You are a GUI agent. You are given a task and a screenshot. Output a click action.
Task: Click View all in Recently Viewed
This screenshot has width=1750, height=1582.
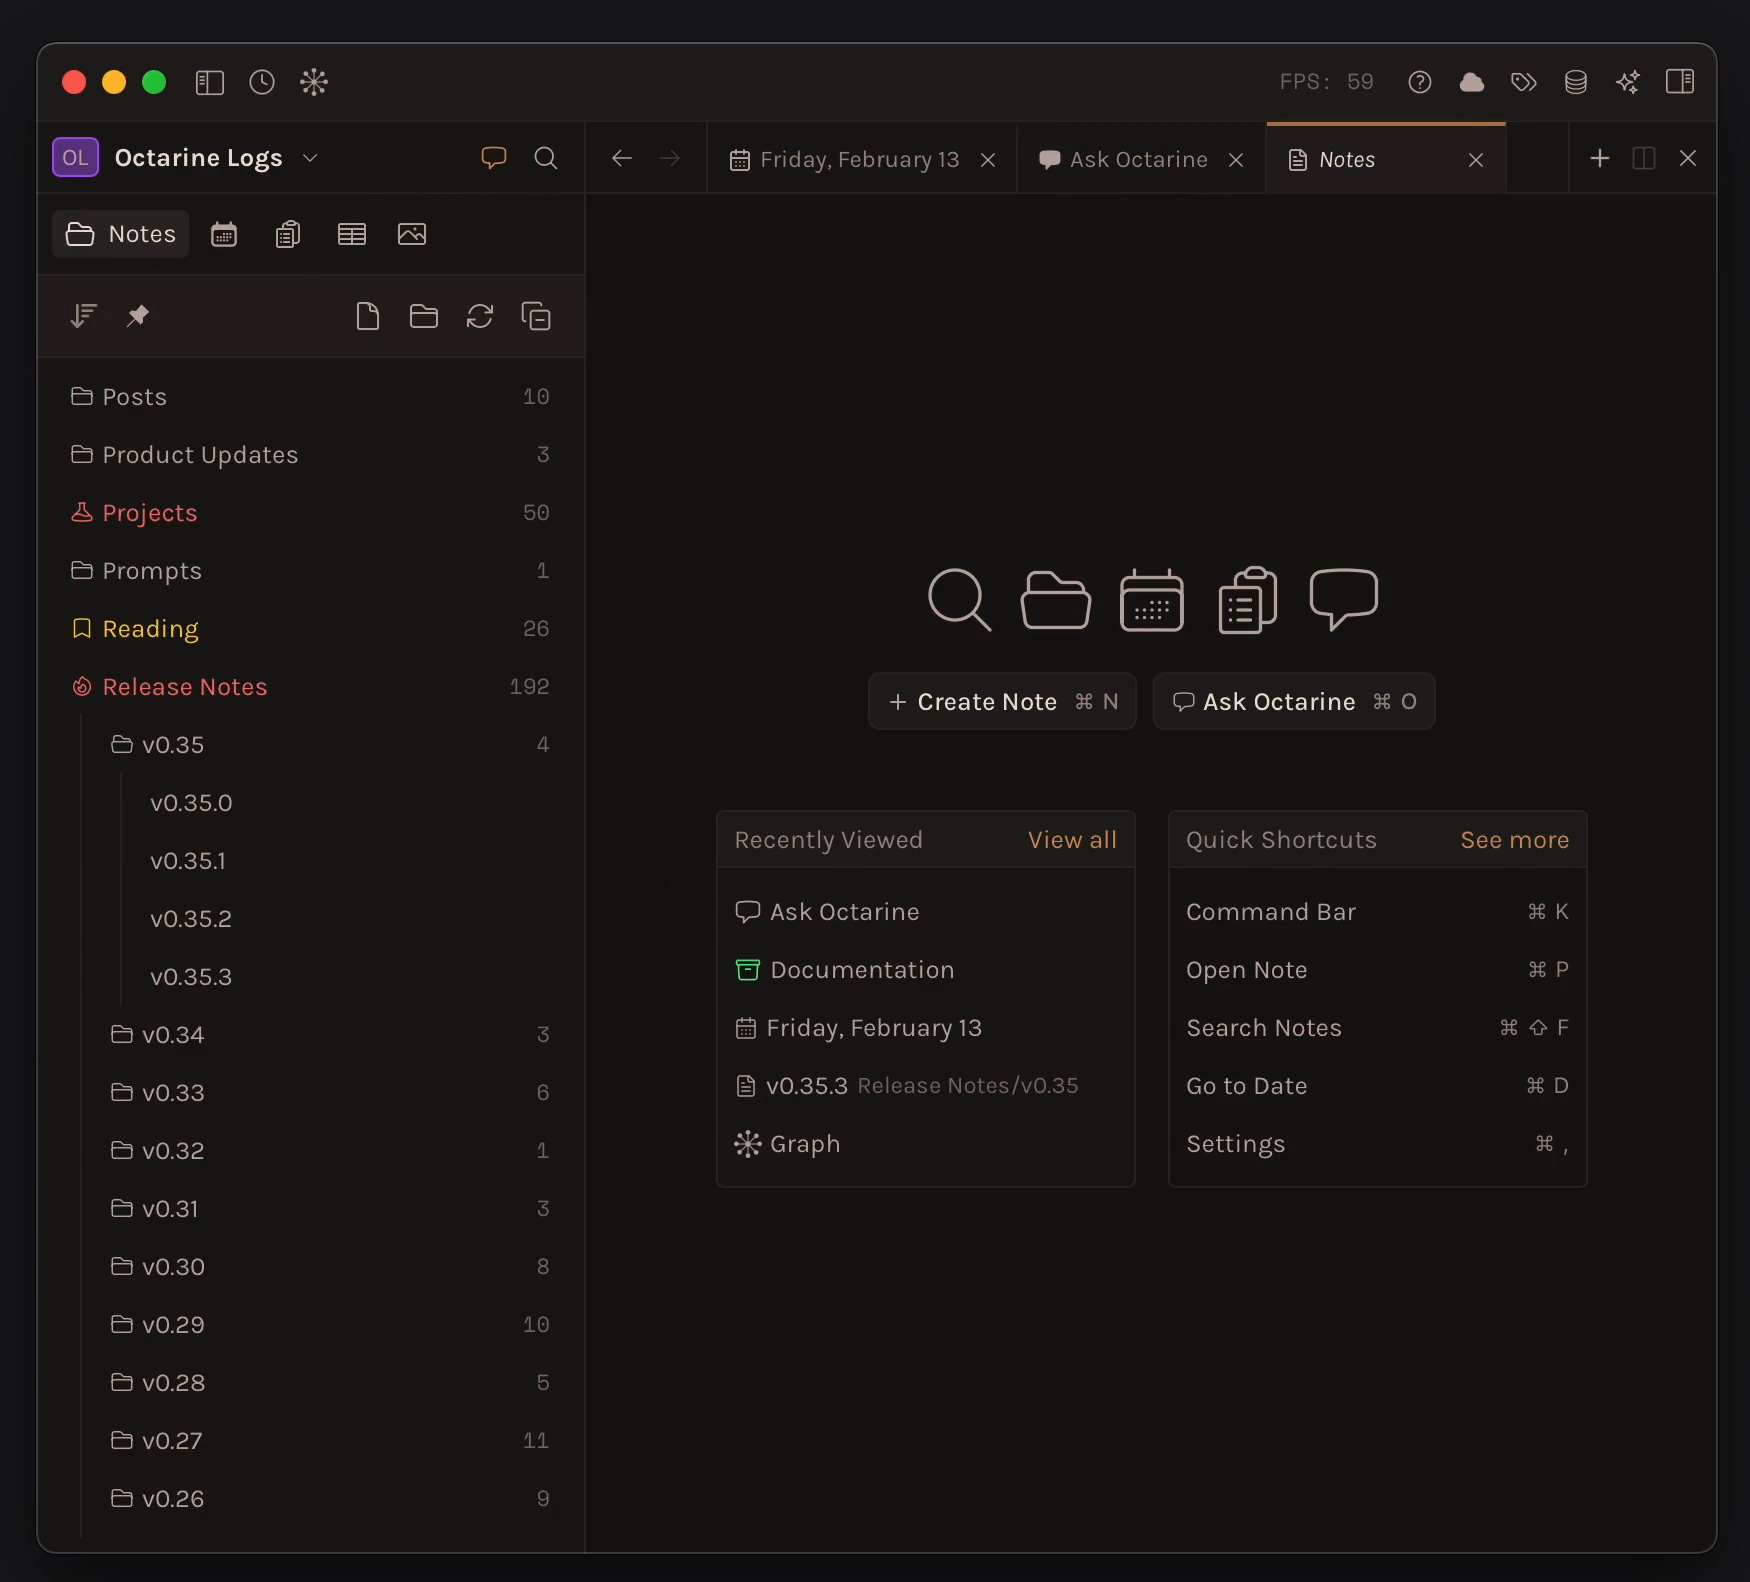1072,840
